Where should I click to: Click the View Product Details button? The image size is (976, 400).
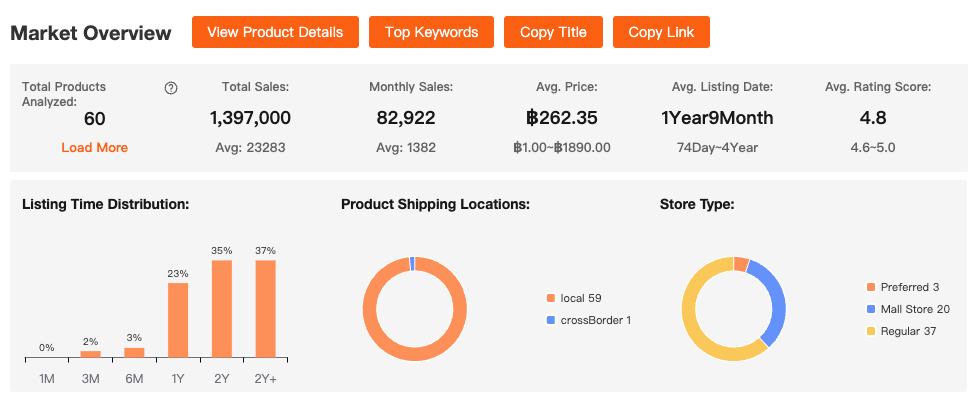tap(275, 32)
